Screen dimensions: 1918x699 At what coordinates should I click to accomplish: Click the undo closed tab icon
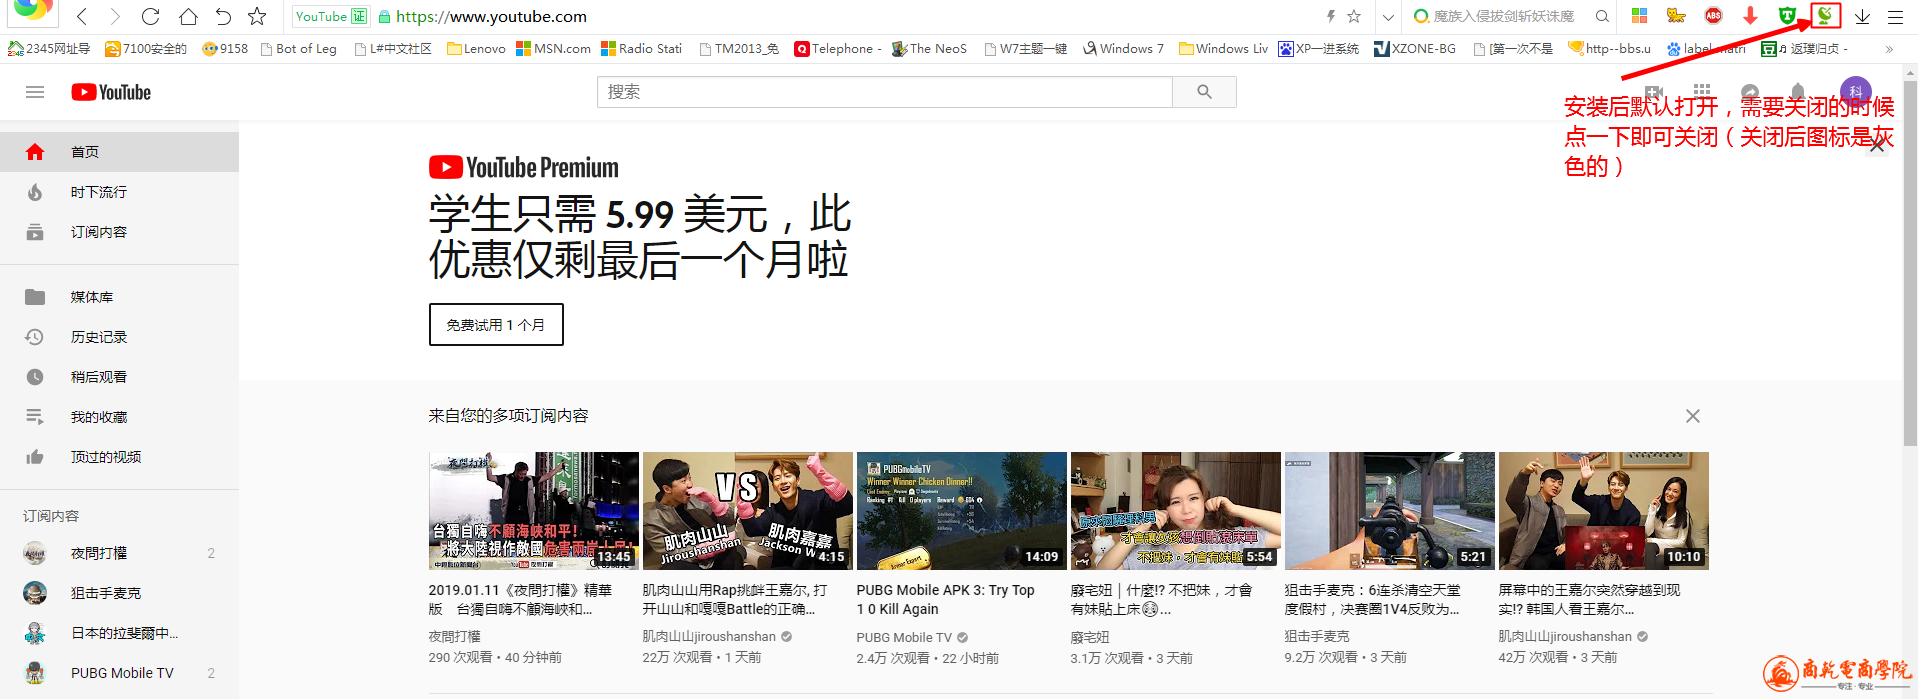pyautogui.click(x=223, y=16)
